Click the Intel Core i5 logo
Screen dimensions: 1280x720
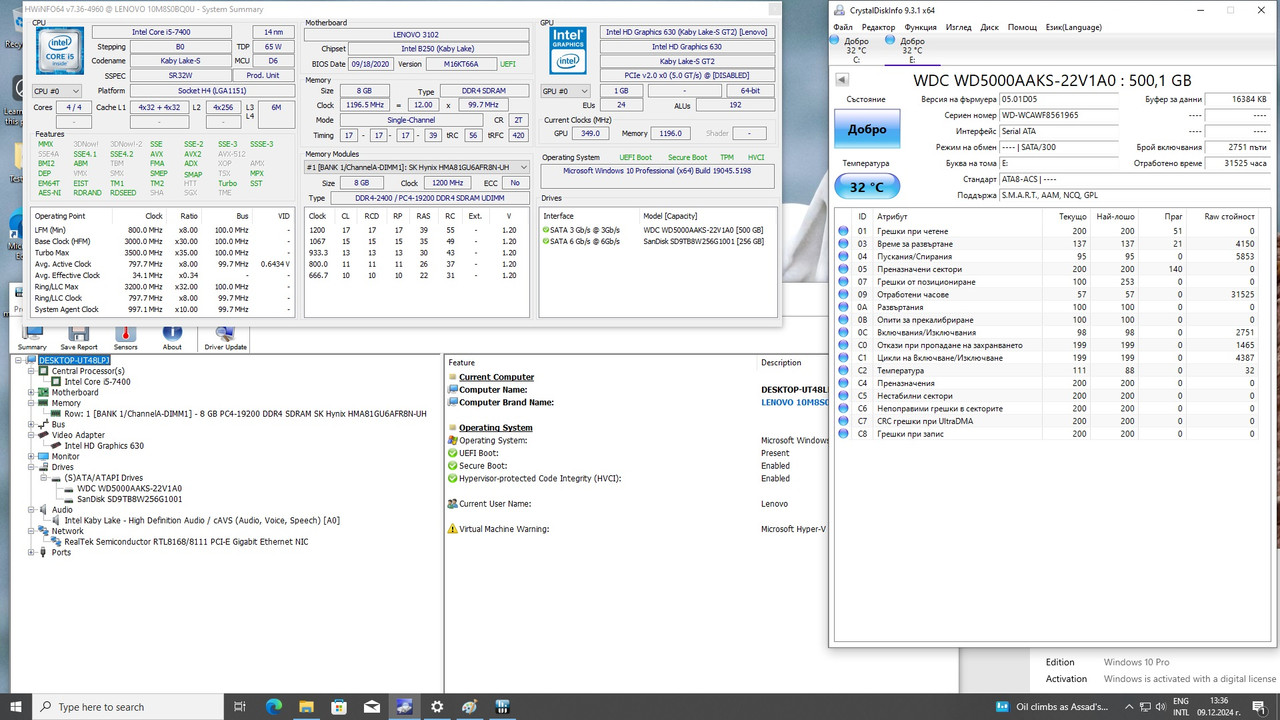60,50
